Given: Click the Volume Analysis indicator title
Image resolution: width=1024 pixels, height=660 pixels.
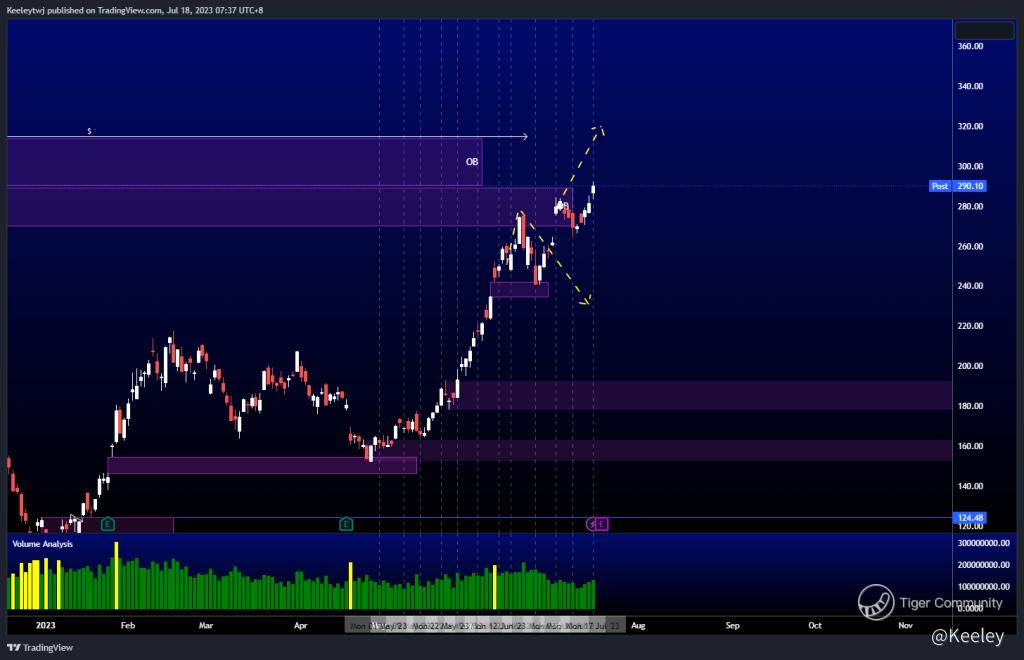Looking at the screenshot, I should (42, 544).
